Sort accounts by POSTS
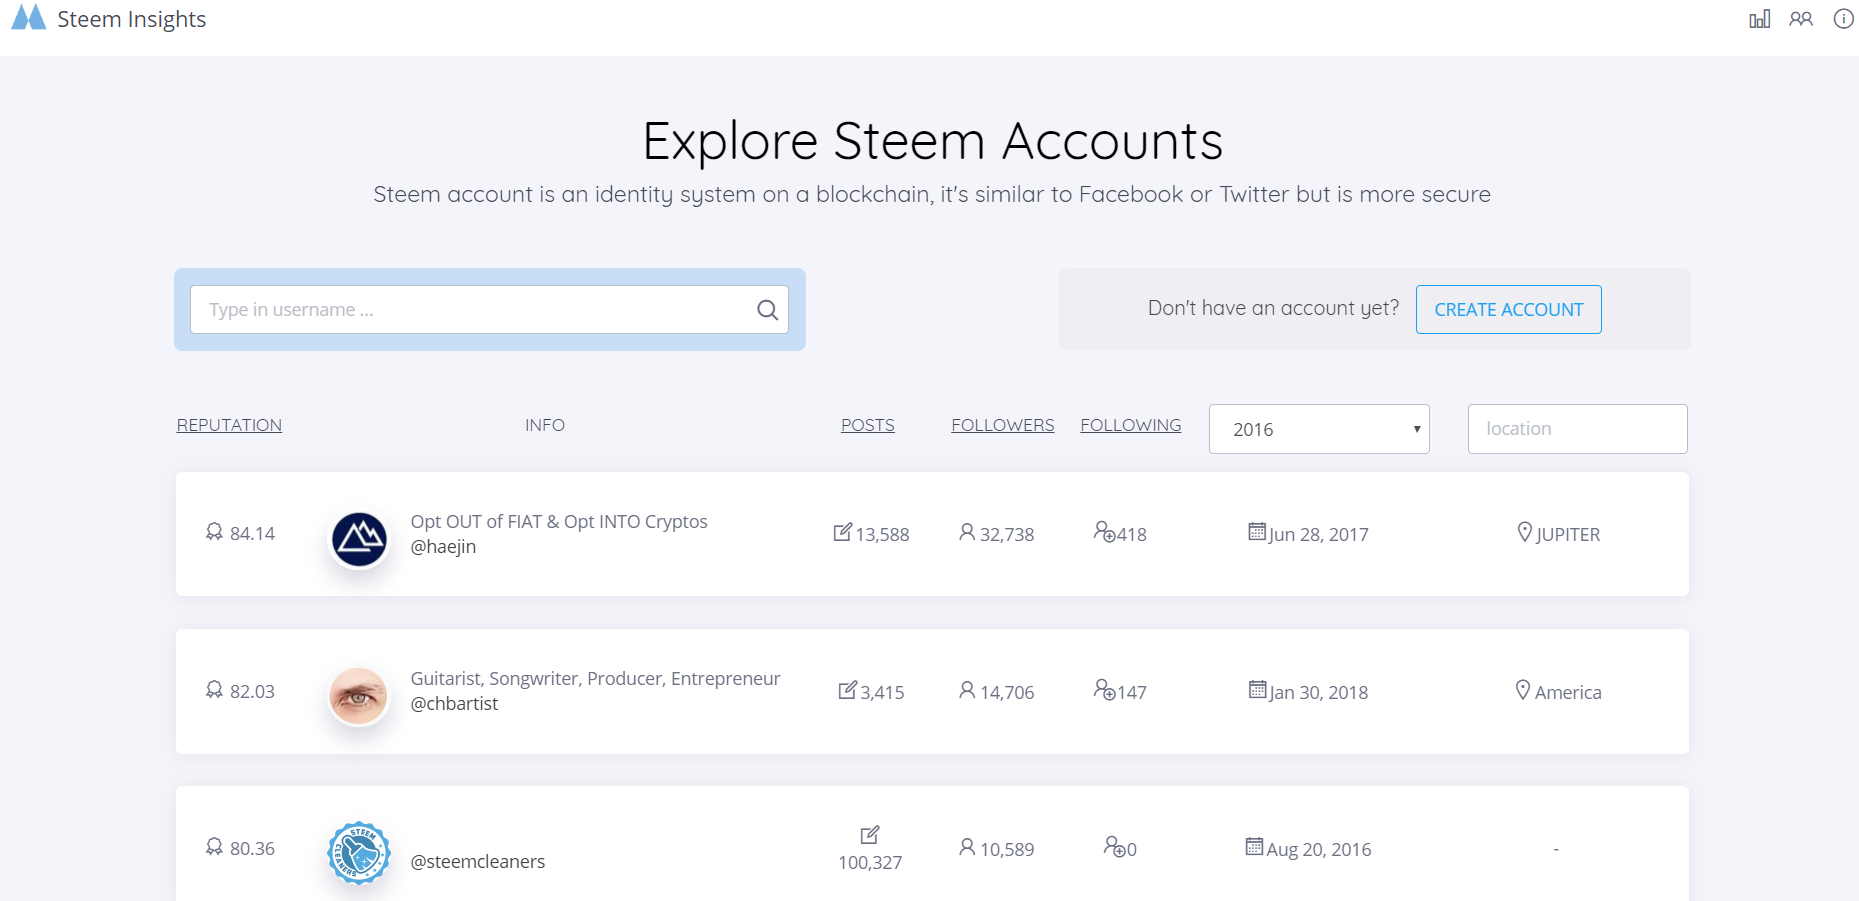Viewport: 1859px width, 901px height. [867, 425]
